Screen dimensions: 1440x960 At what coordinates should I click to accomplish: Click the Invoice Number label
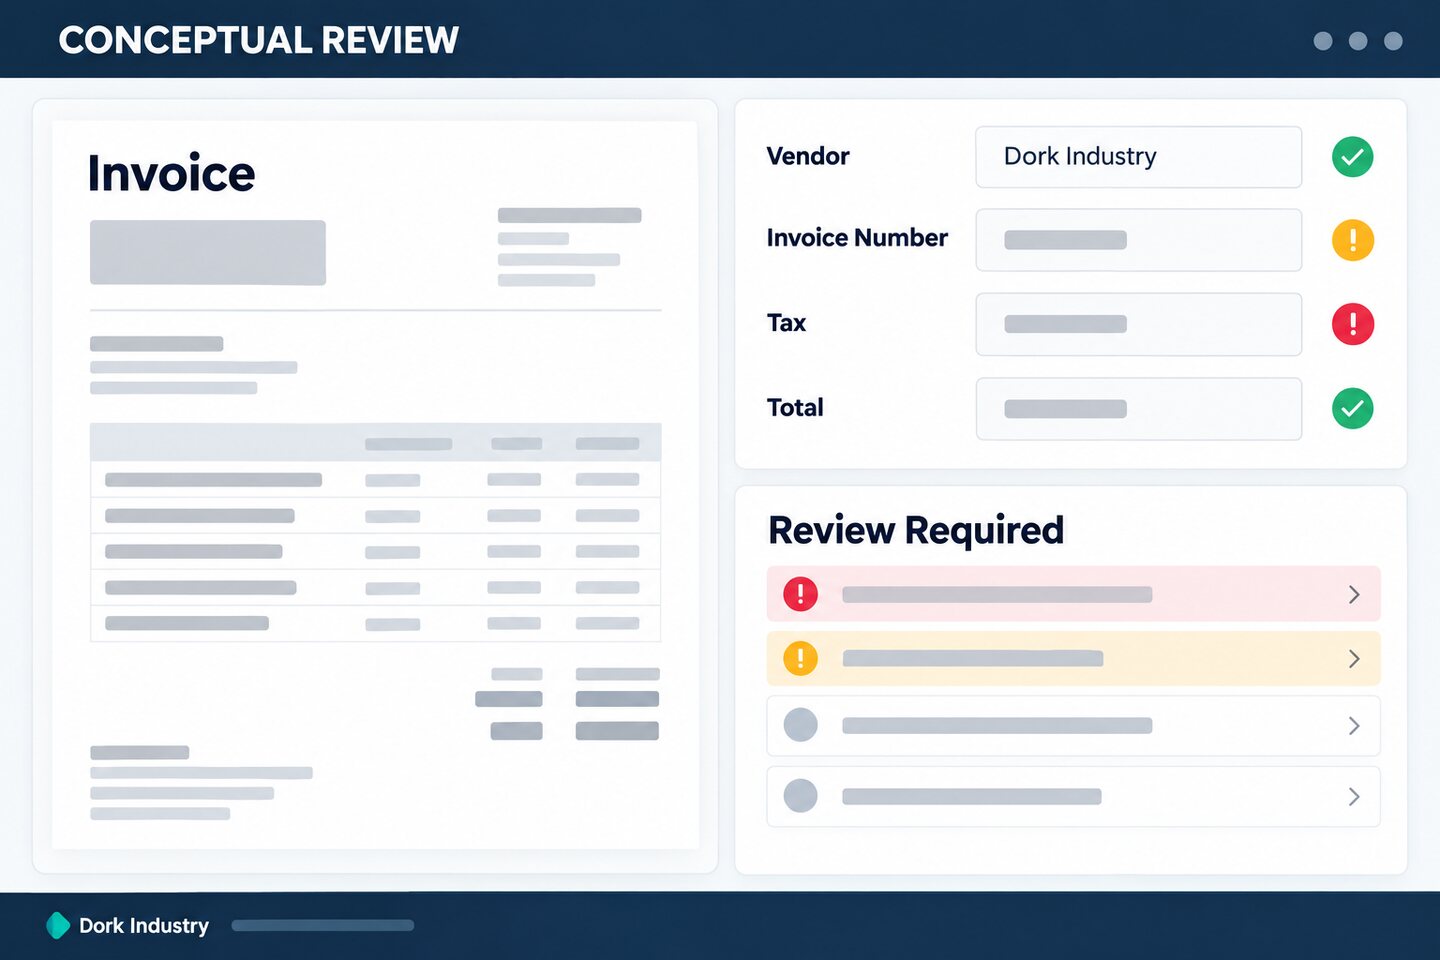[857, 238]
